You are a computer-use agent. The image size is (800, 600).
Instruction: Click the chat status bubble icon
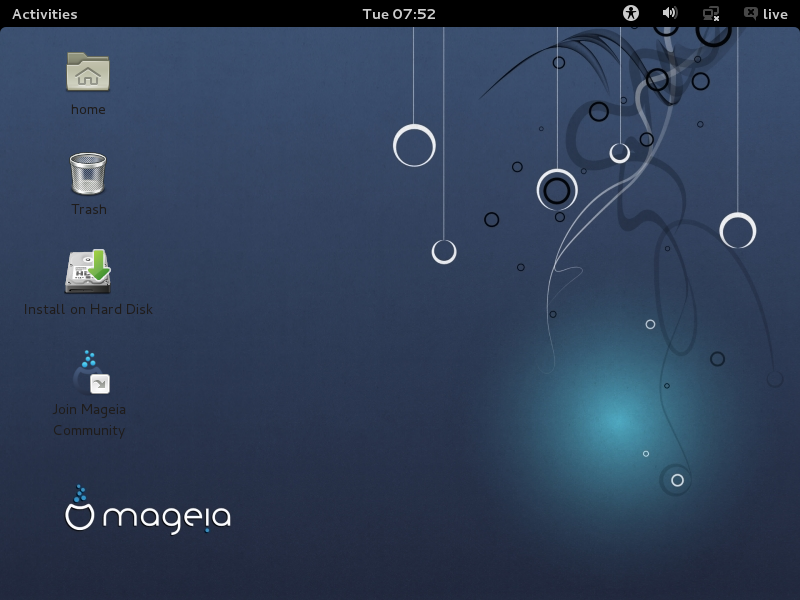[x=750, y=14]
